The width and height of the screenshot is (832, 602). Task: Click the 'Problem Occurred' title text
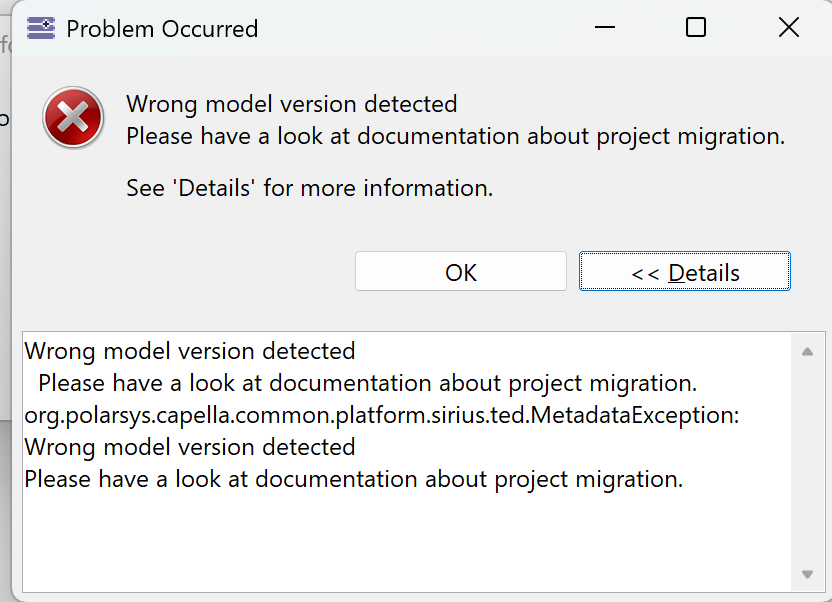point(162,29)
